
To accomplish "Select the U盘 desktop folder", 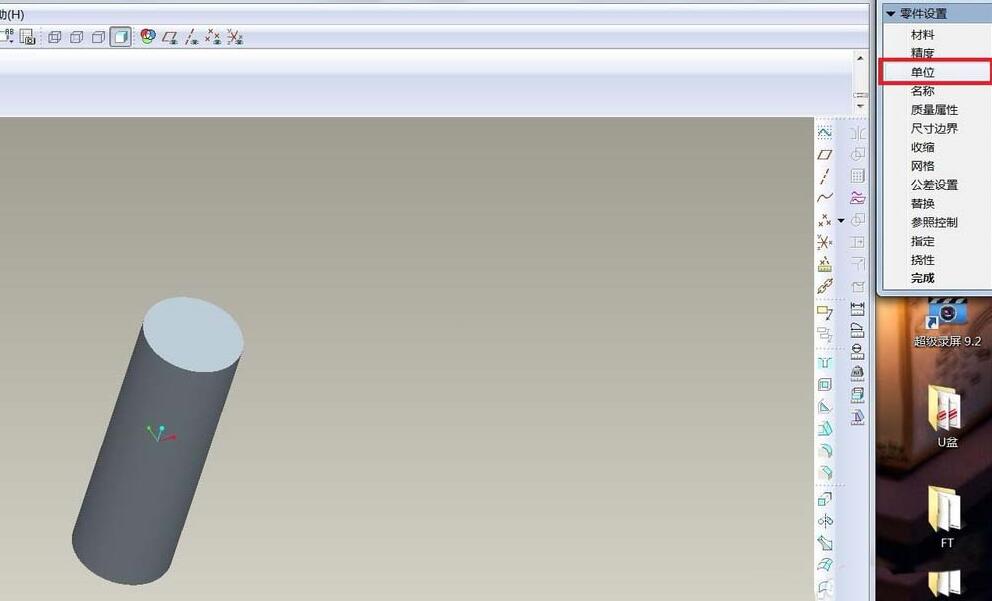I will point(947,416).
